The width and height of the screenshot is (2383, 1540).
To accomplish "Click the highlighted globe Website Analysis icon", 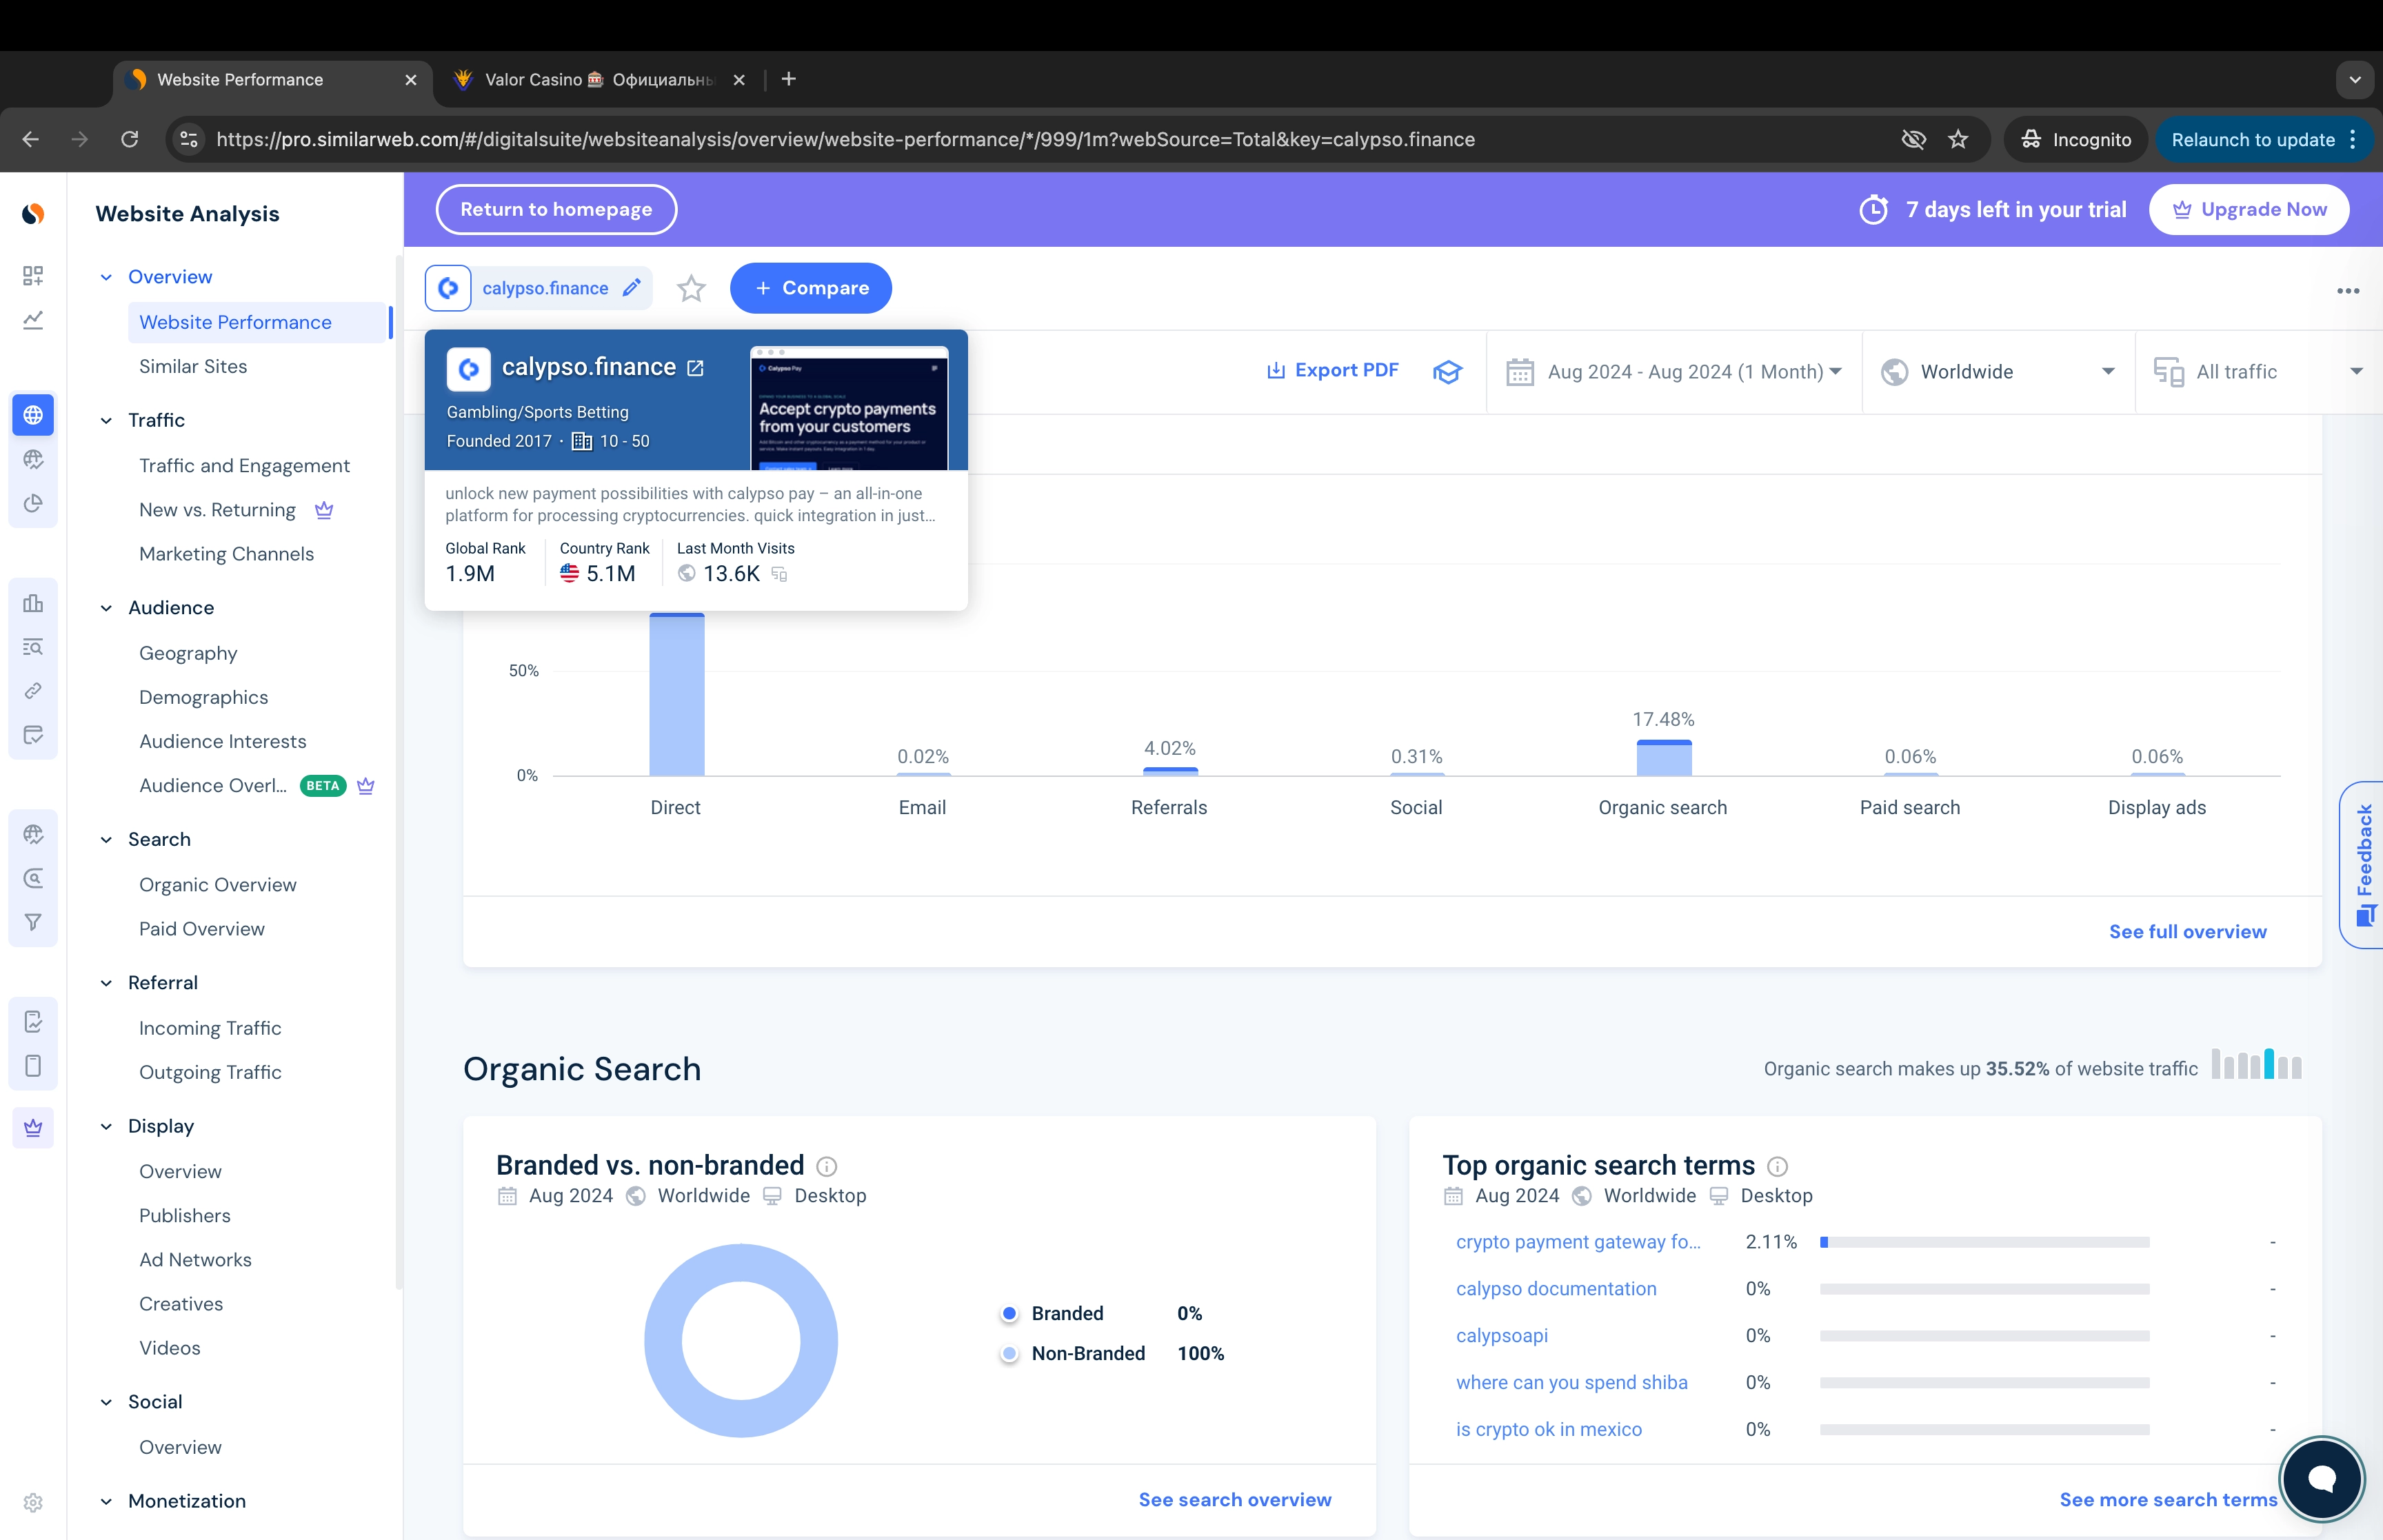I will 33,414.
